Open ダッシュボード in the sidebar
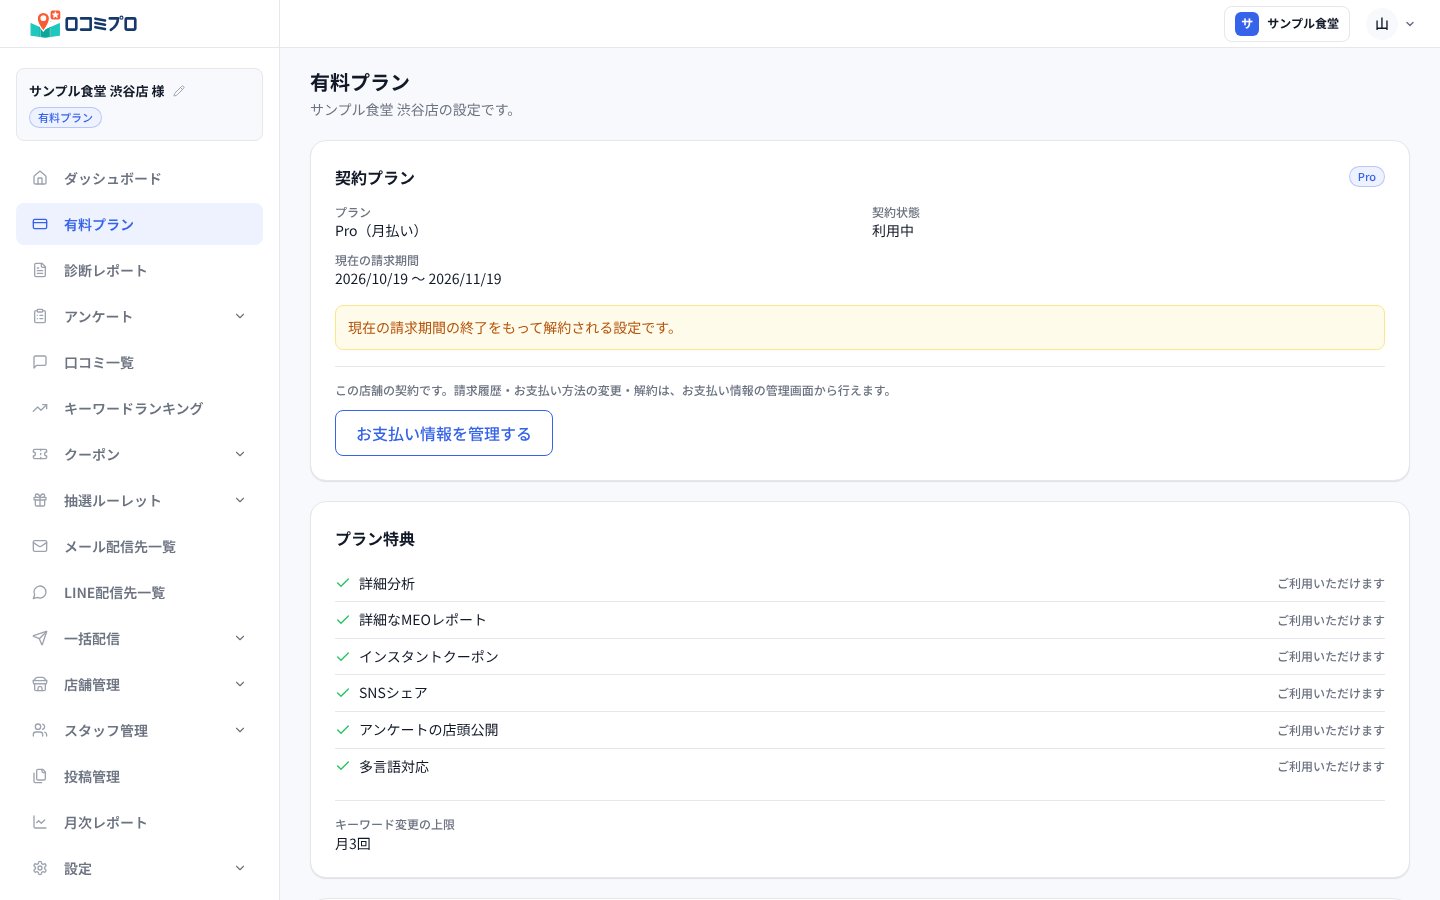This screenshot has width=1440, height=900. click(x=139, y=178)
